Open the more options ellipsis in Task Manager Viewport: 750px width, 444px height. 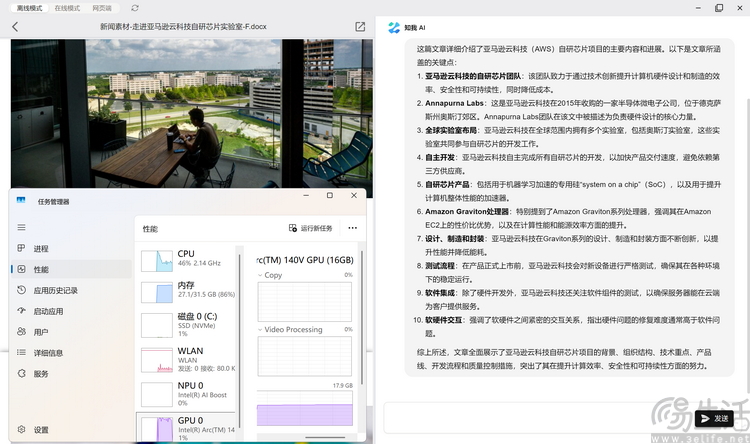pyautogui.click(x=353, y=228)
